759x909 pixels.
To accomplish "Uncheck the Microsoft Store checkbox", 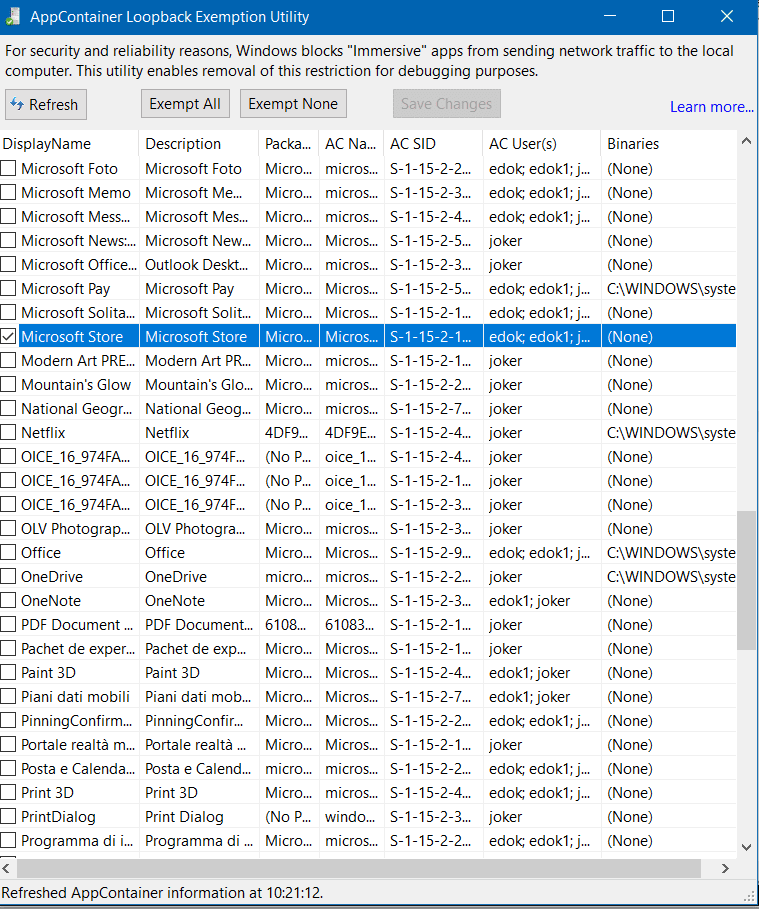I will coord(8,337).
